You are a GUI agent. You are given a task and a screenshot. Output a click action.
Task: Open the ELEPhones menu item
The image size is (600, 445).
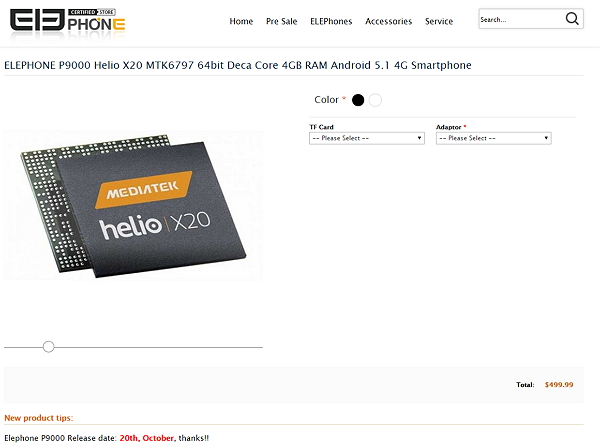tap(331, 21)
